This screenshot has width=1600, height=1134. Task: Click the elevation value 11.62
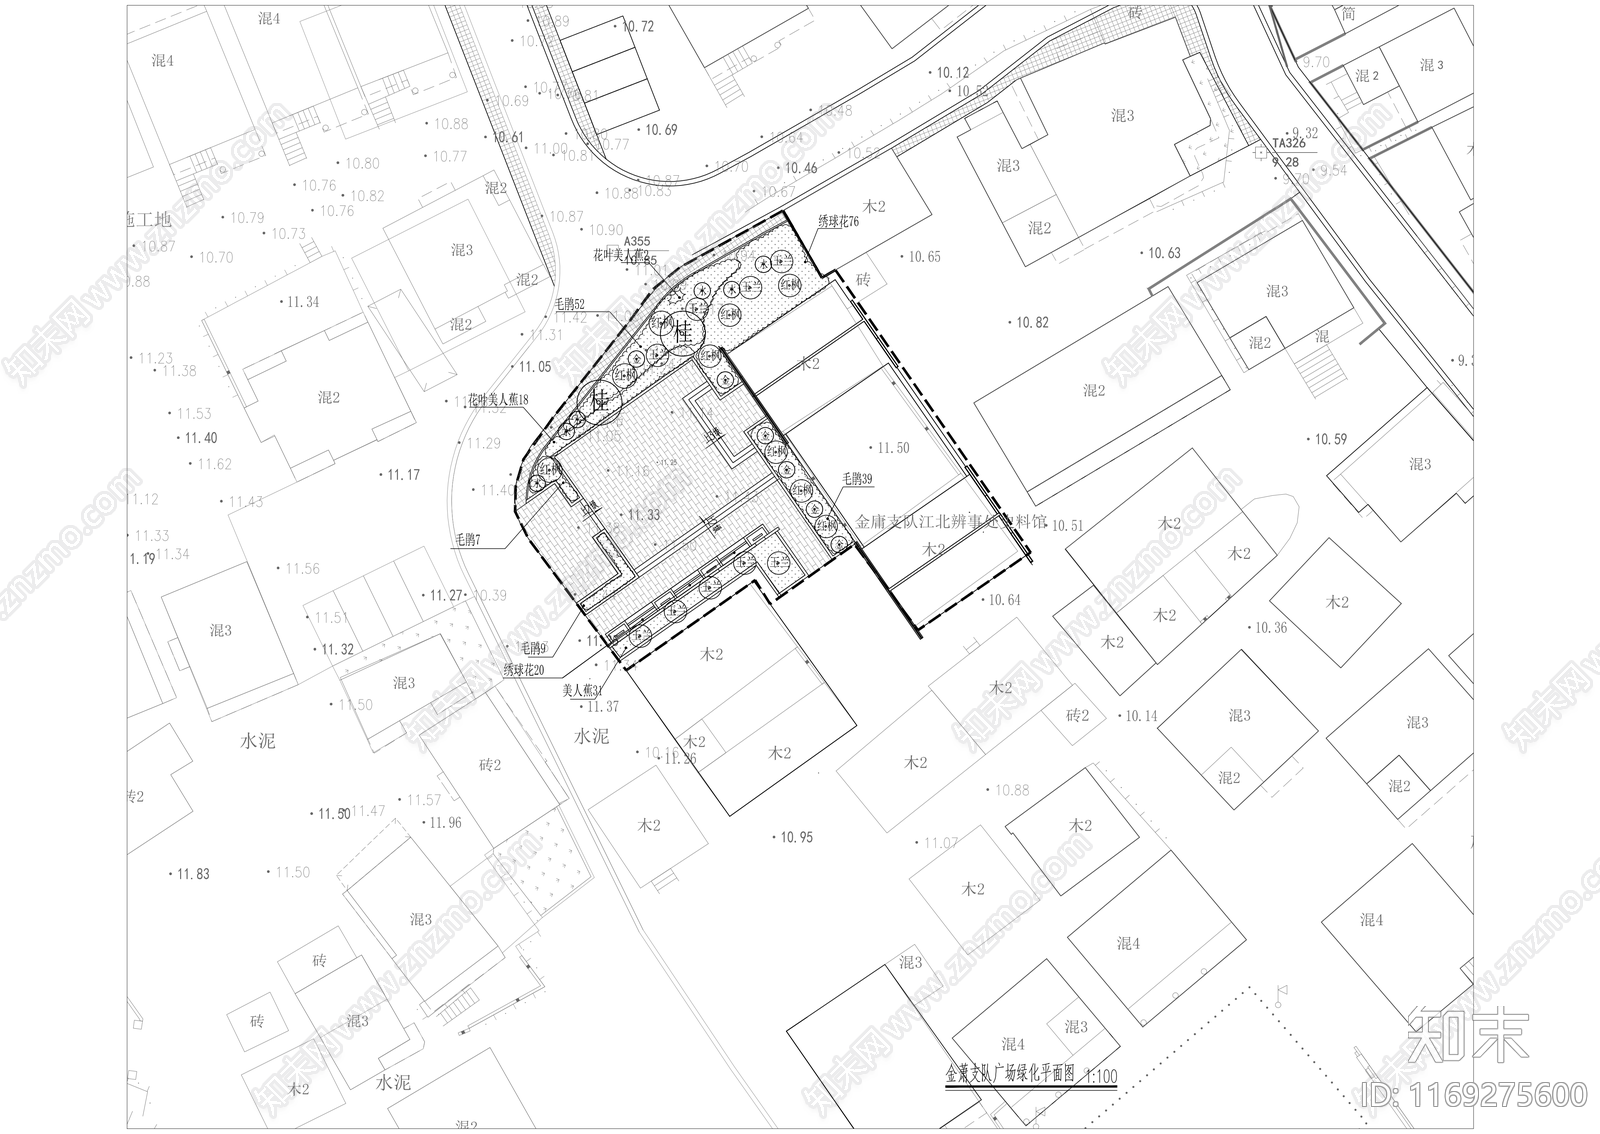click(215, 464)
